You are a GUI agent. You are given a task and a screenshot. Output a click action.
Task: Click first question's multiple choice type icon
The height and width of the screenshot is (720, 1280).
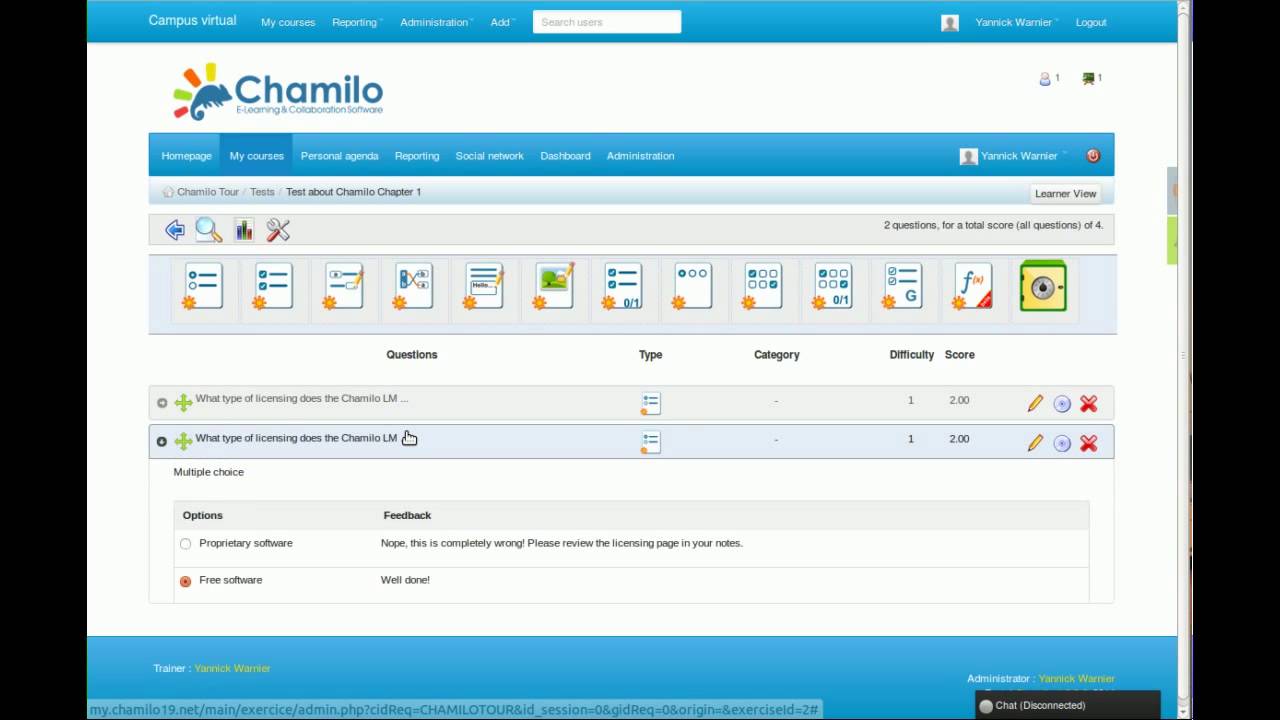[x=651, y=403]
